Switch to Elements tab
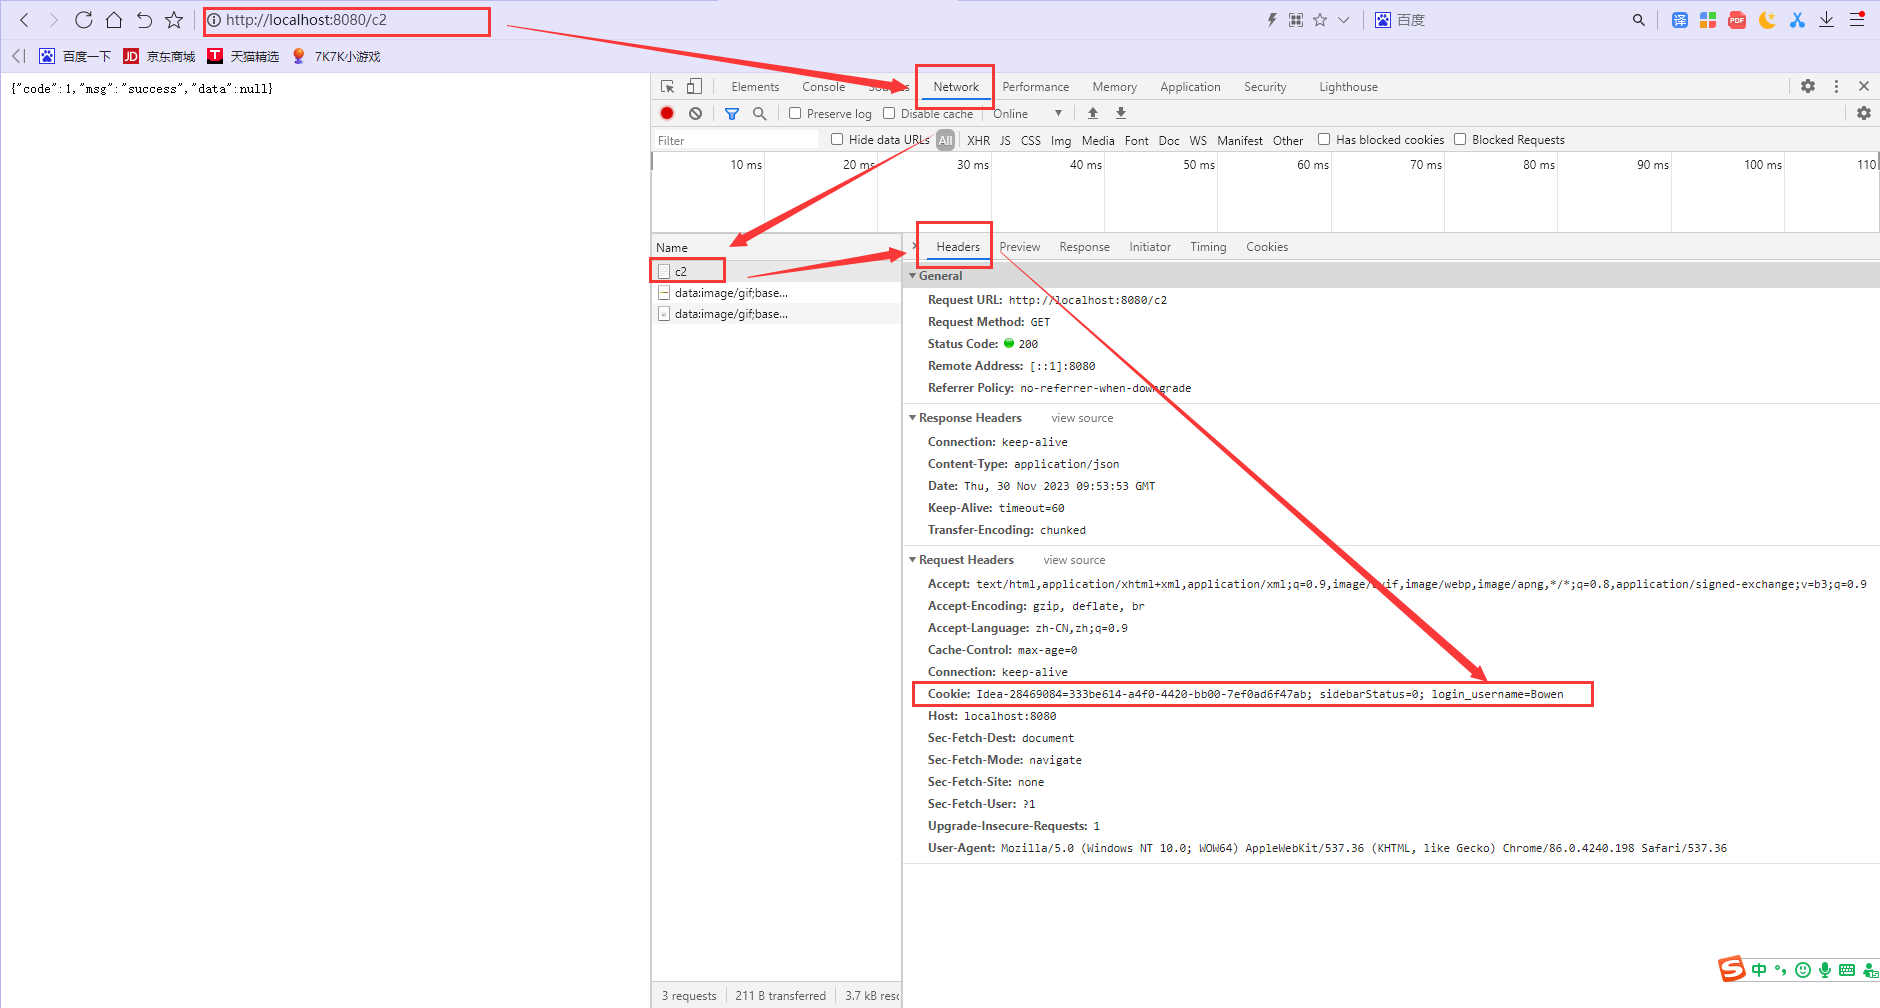Screen dimensions: 1880x1008 [x=755, y=87]
